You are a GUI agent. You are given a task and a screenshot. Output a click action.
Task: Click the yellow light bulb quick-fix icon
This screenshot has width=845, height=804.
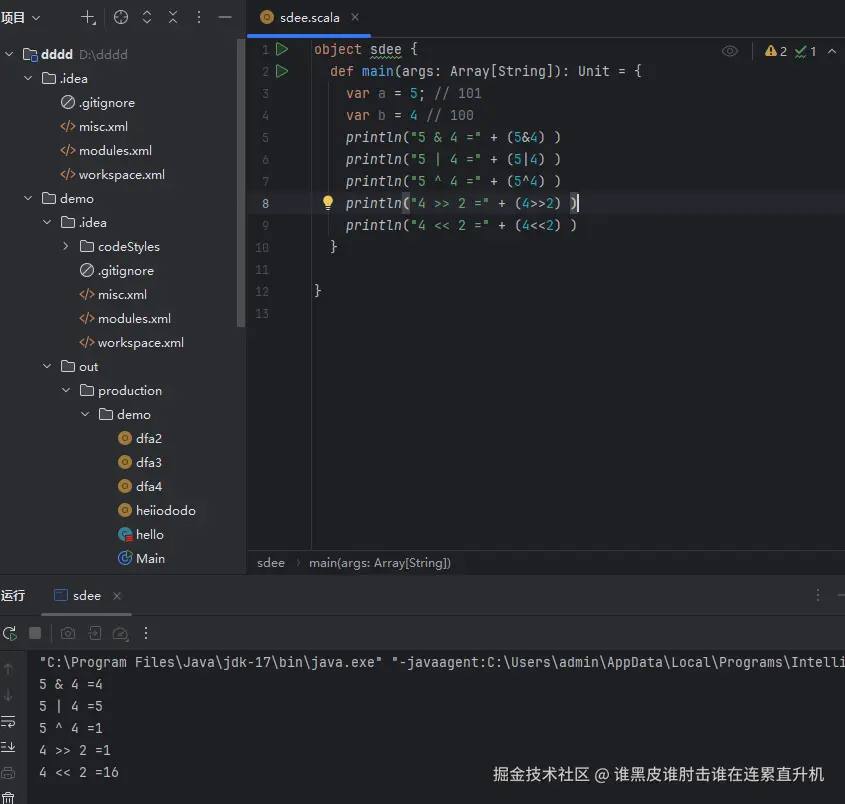coord(327,203)
